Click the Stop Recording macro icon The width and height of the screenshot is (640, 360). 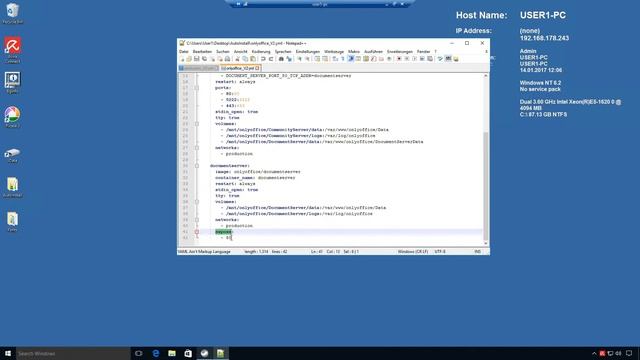tap(407, 59)
